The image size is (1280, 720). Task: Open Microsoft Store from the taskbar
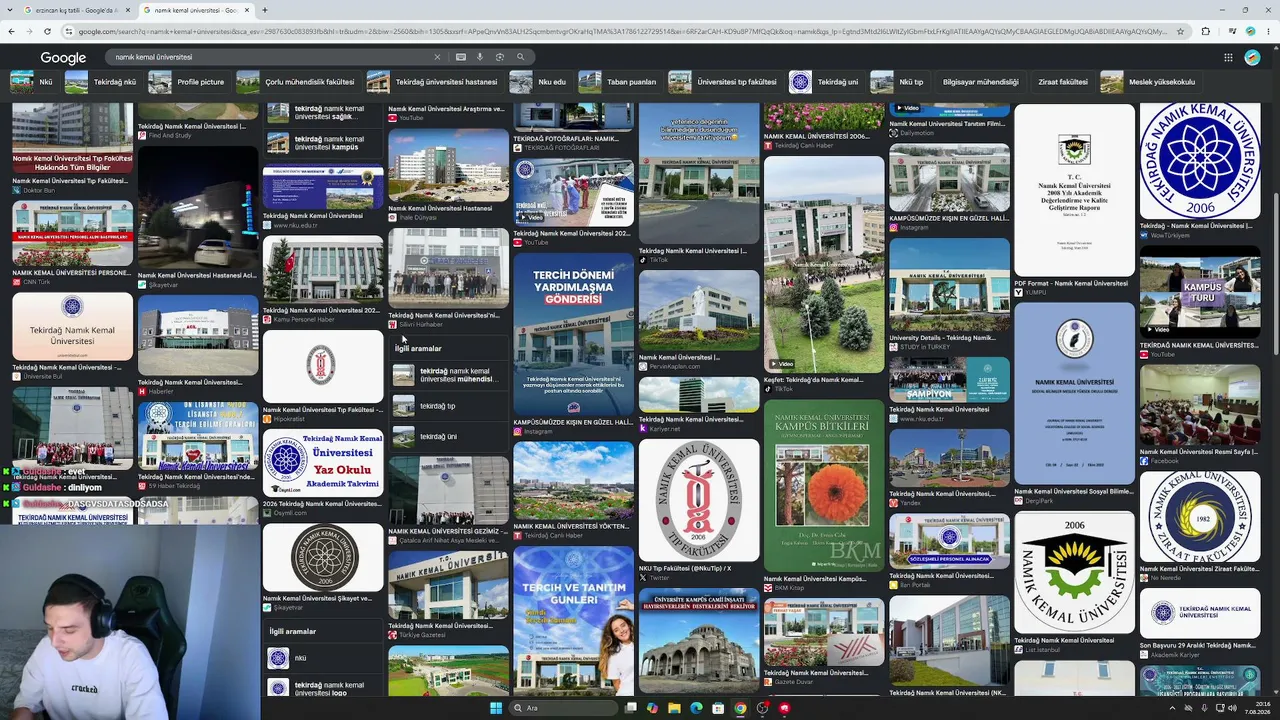(x=718, y=708)
